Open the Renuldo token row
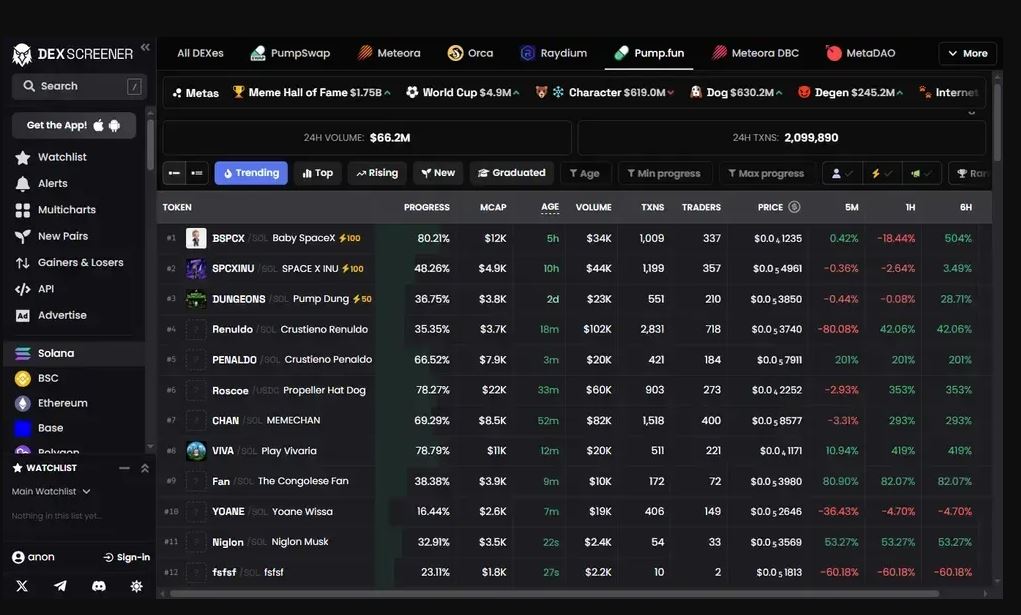 [574, 329]
